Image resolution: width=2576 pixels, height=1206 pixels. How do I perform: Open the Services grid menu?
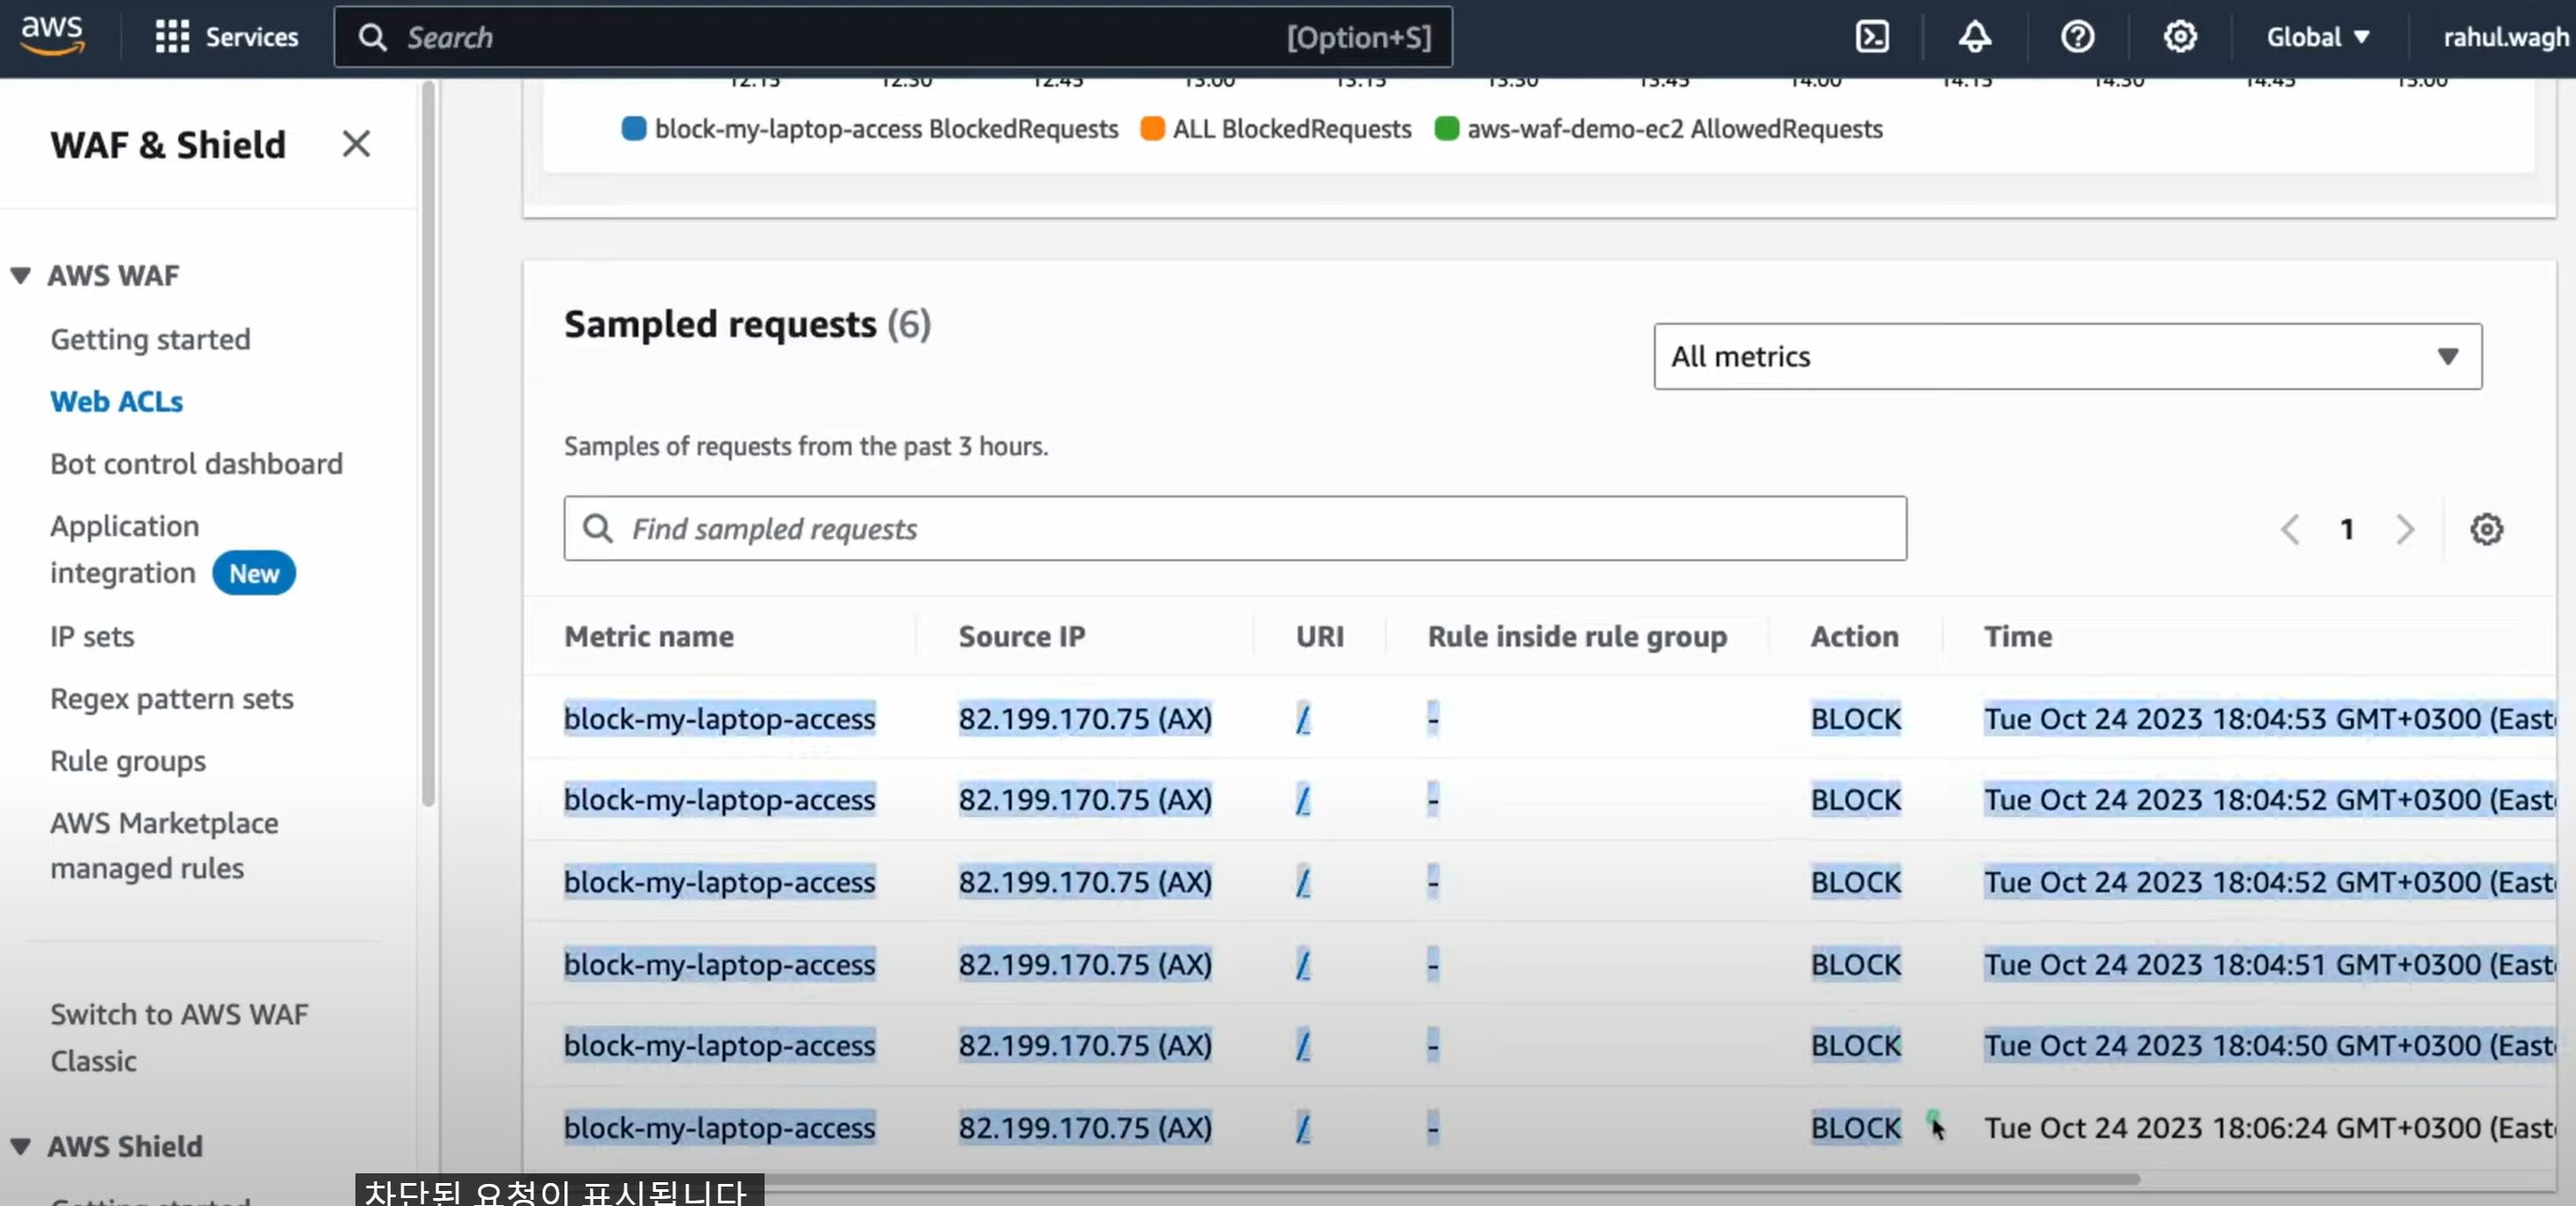[x=226, y=37]
